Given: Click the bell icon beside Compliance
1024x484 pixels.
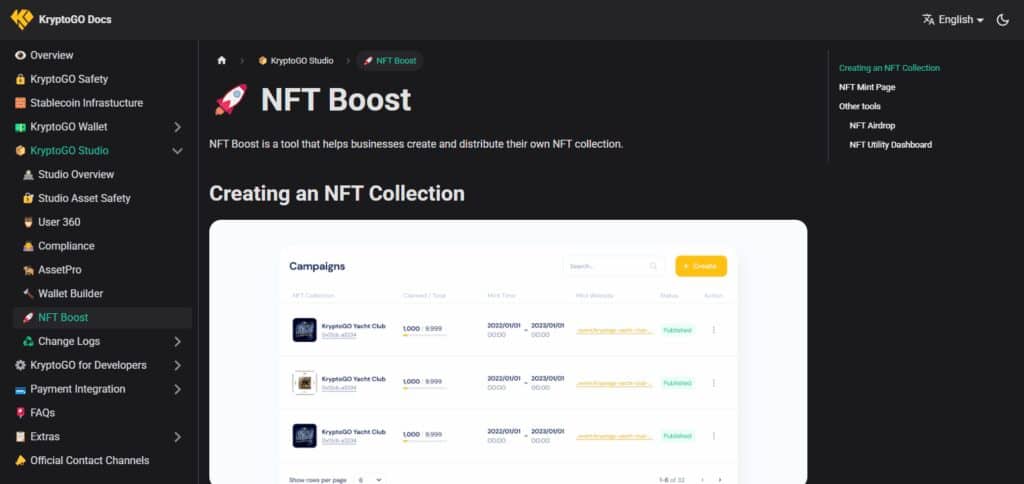Looking at the screenshot, I should [x=28, y=246].
